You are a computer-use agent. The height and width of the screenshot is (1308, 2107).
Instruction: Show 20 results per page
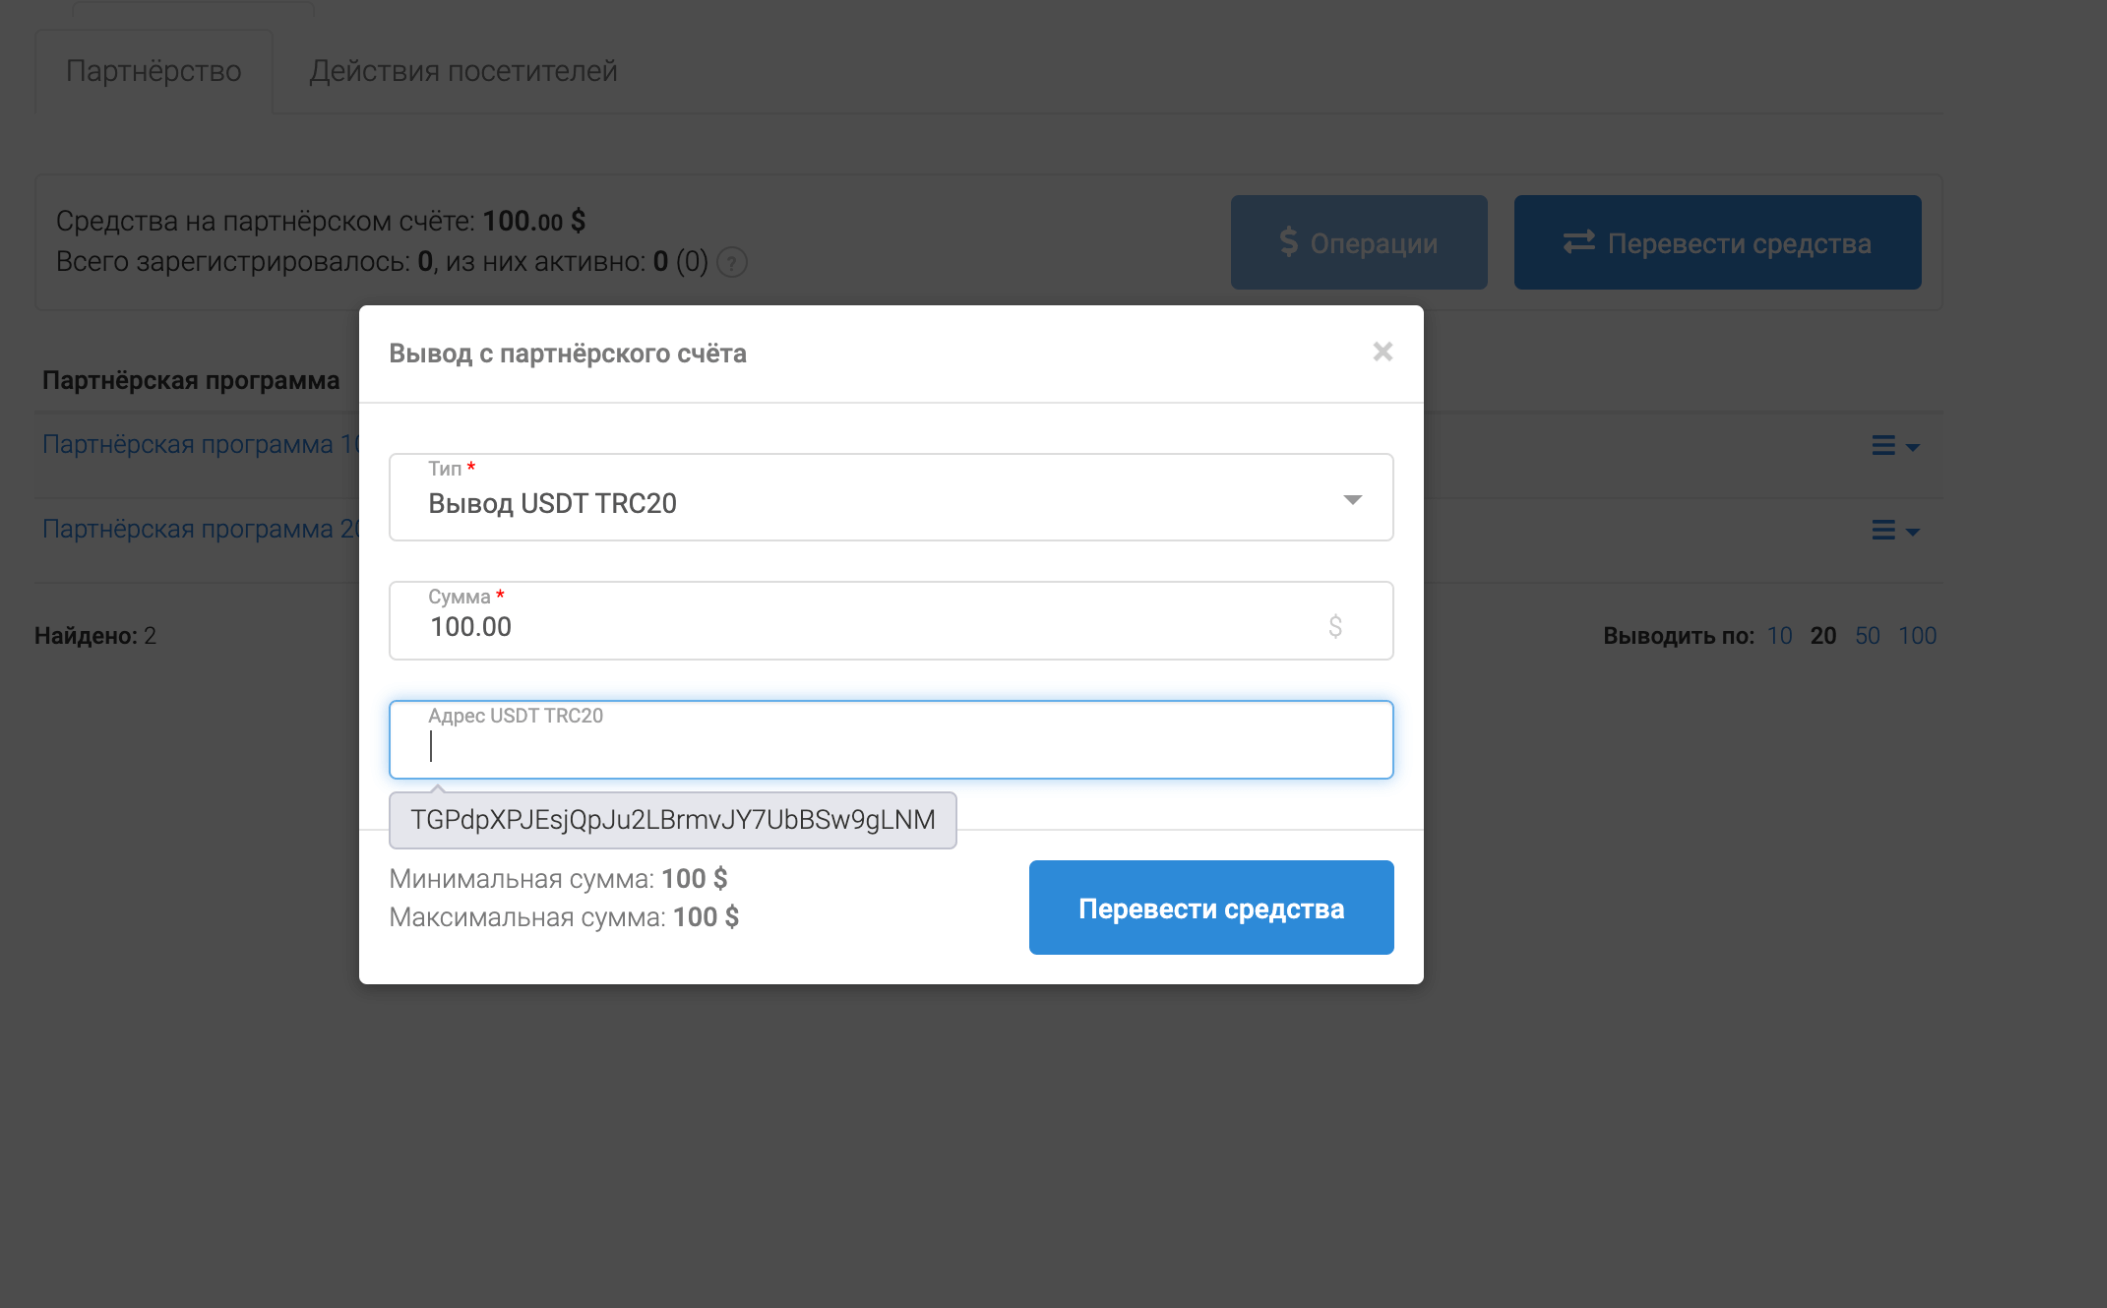coord(1823,636)
